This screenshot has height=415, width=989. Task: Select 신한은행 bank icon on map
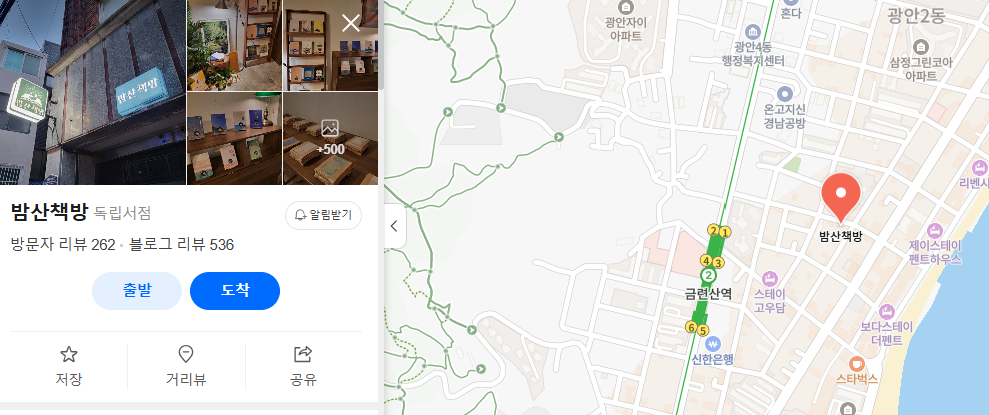click(x=713, y=344)
